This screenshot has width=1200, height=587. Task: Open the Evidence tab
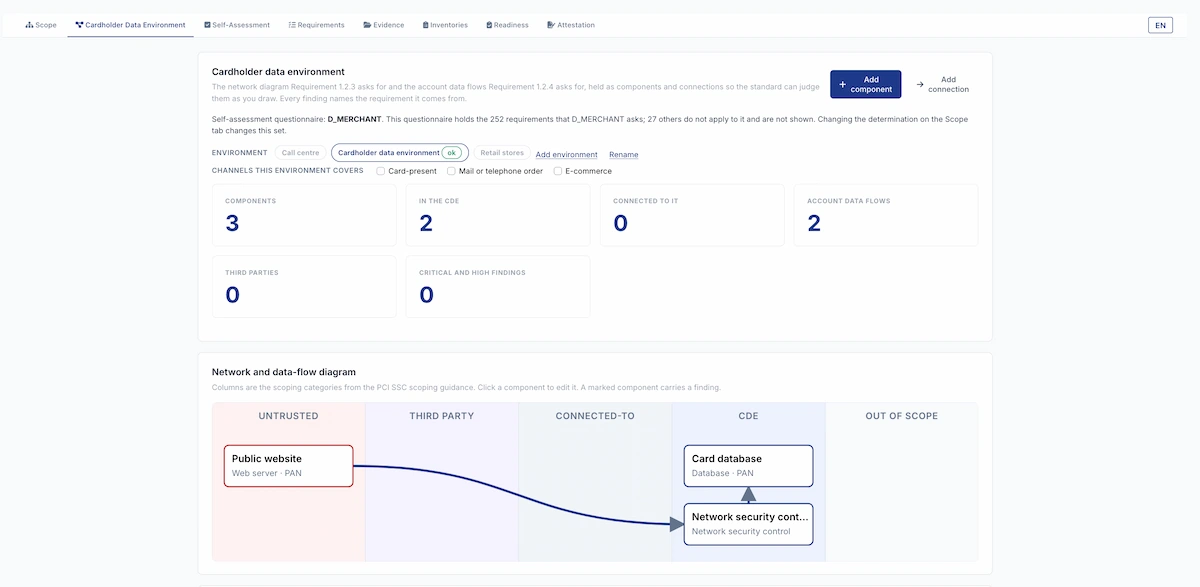tap(384, 25)
